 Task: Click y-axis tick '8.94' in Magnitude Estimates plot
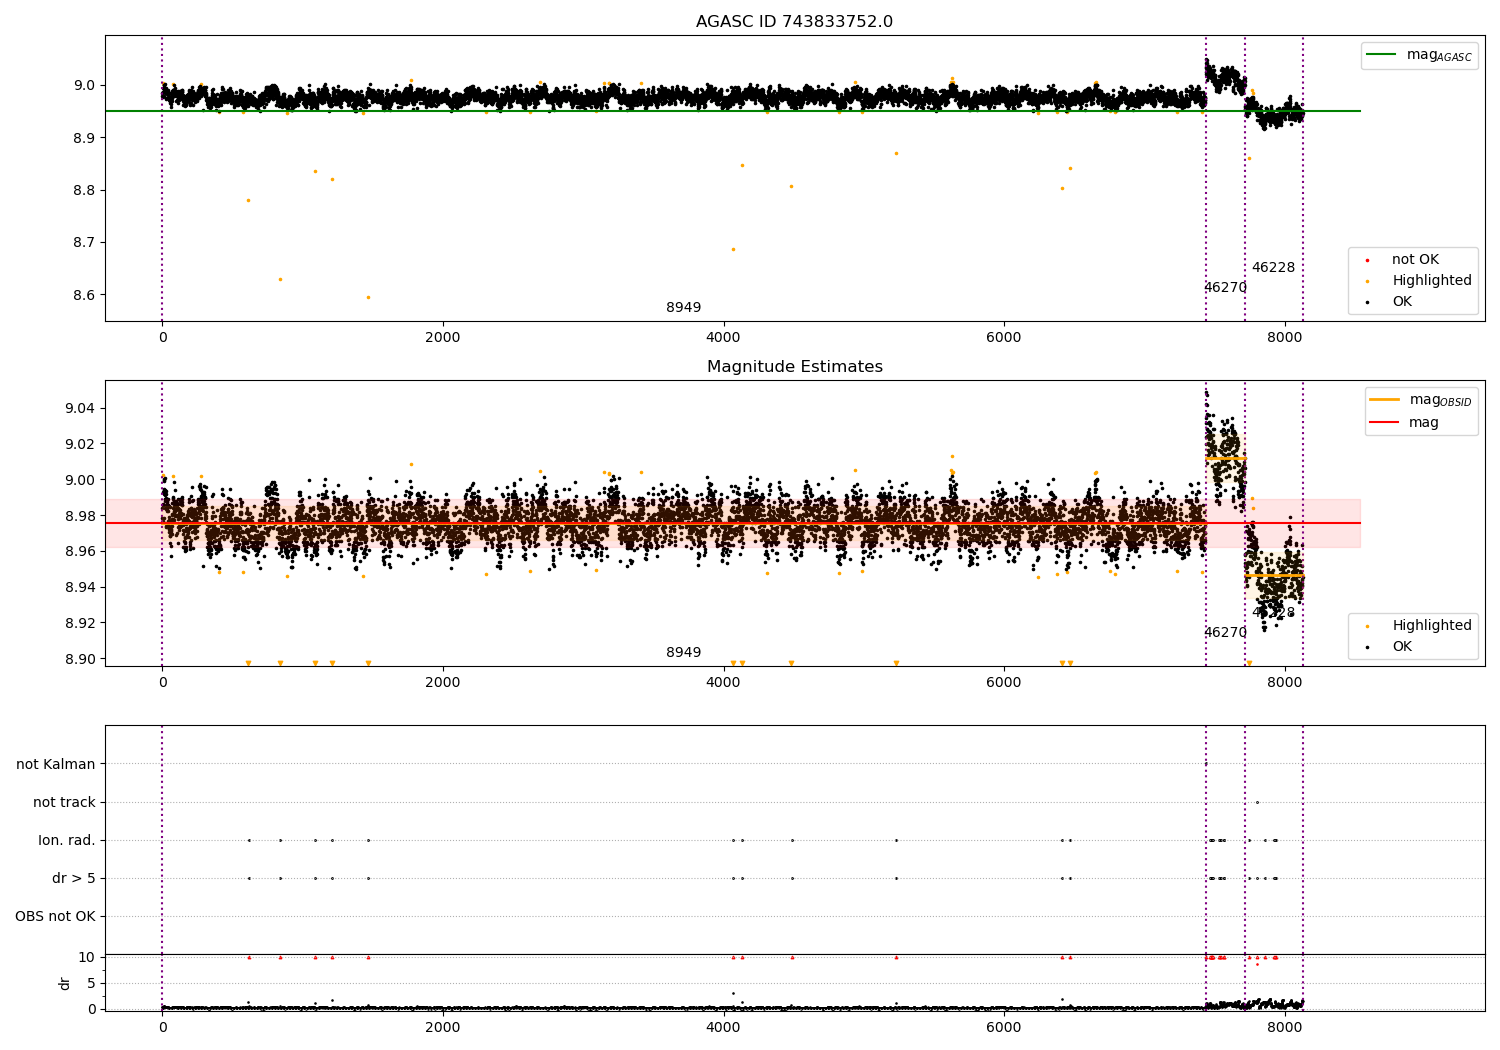point(81,588)
